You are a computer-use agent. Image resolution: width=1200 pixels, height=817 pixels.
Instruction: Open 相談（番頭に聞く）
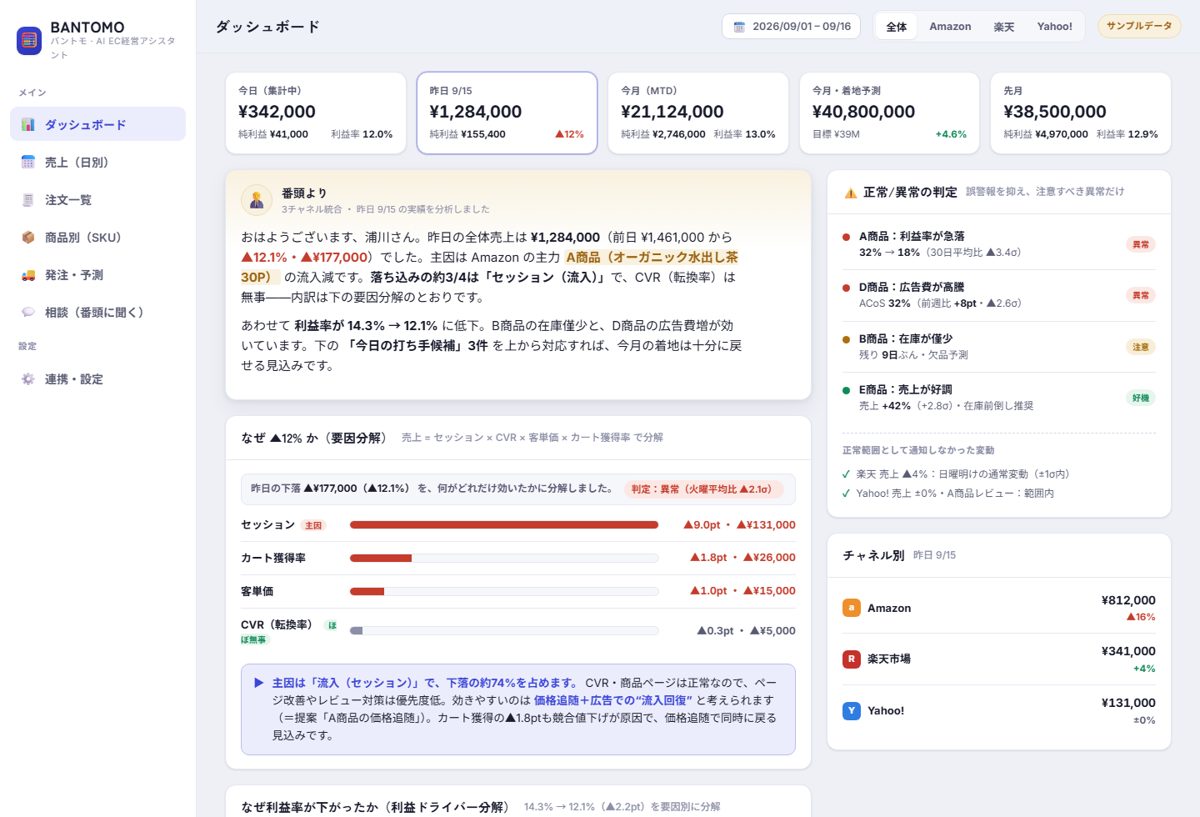coord(98,312)
